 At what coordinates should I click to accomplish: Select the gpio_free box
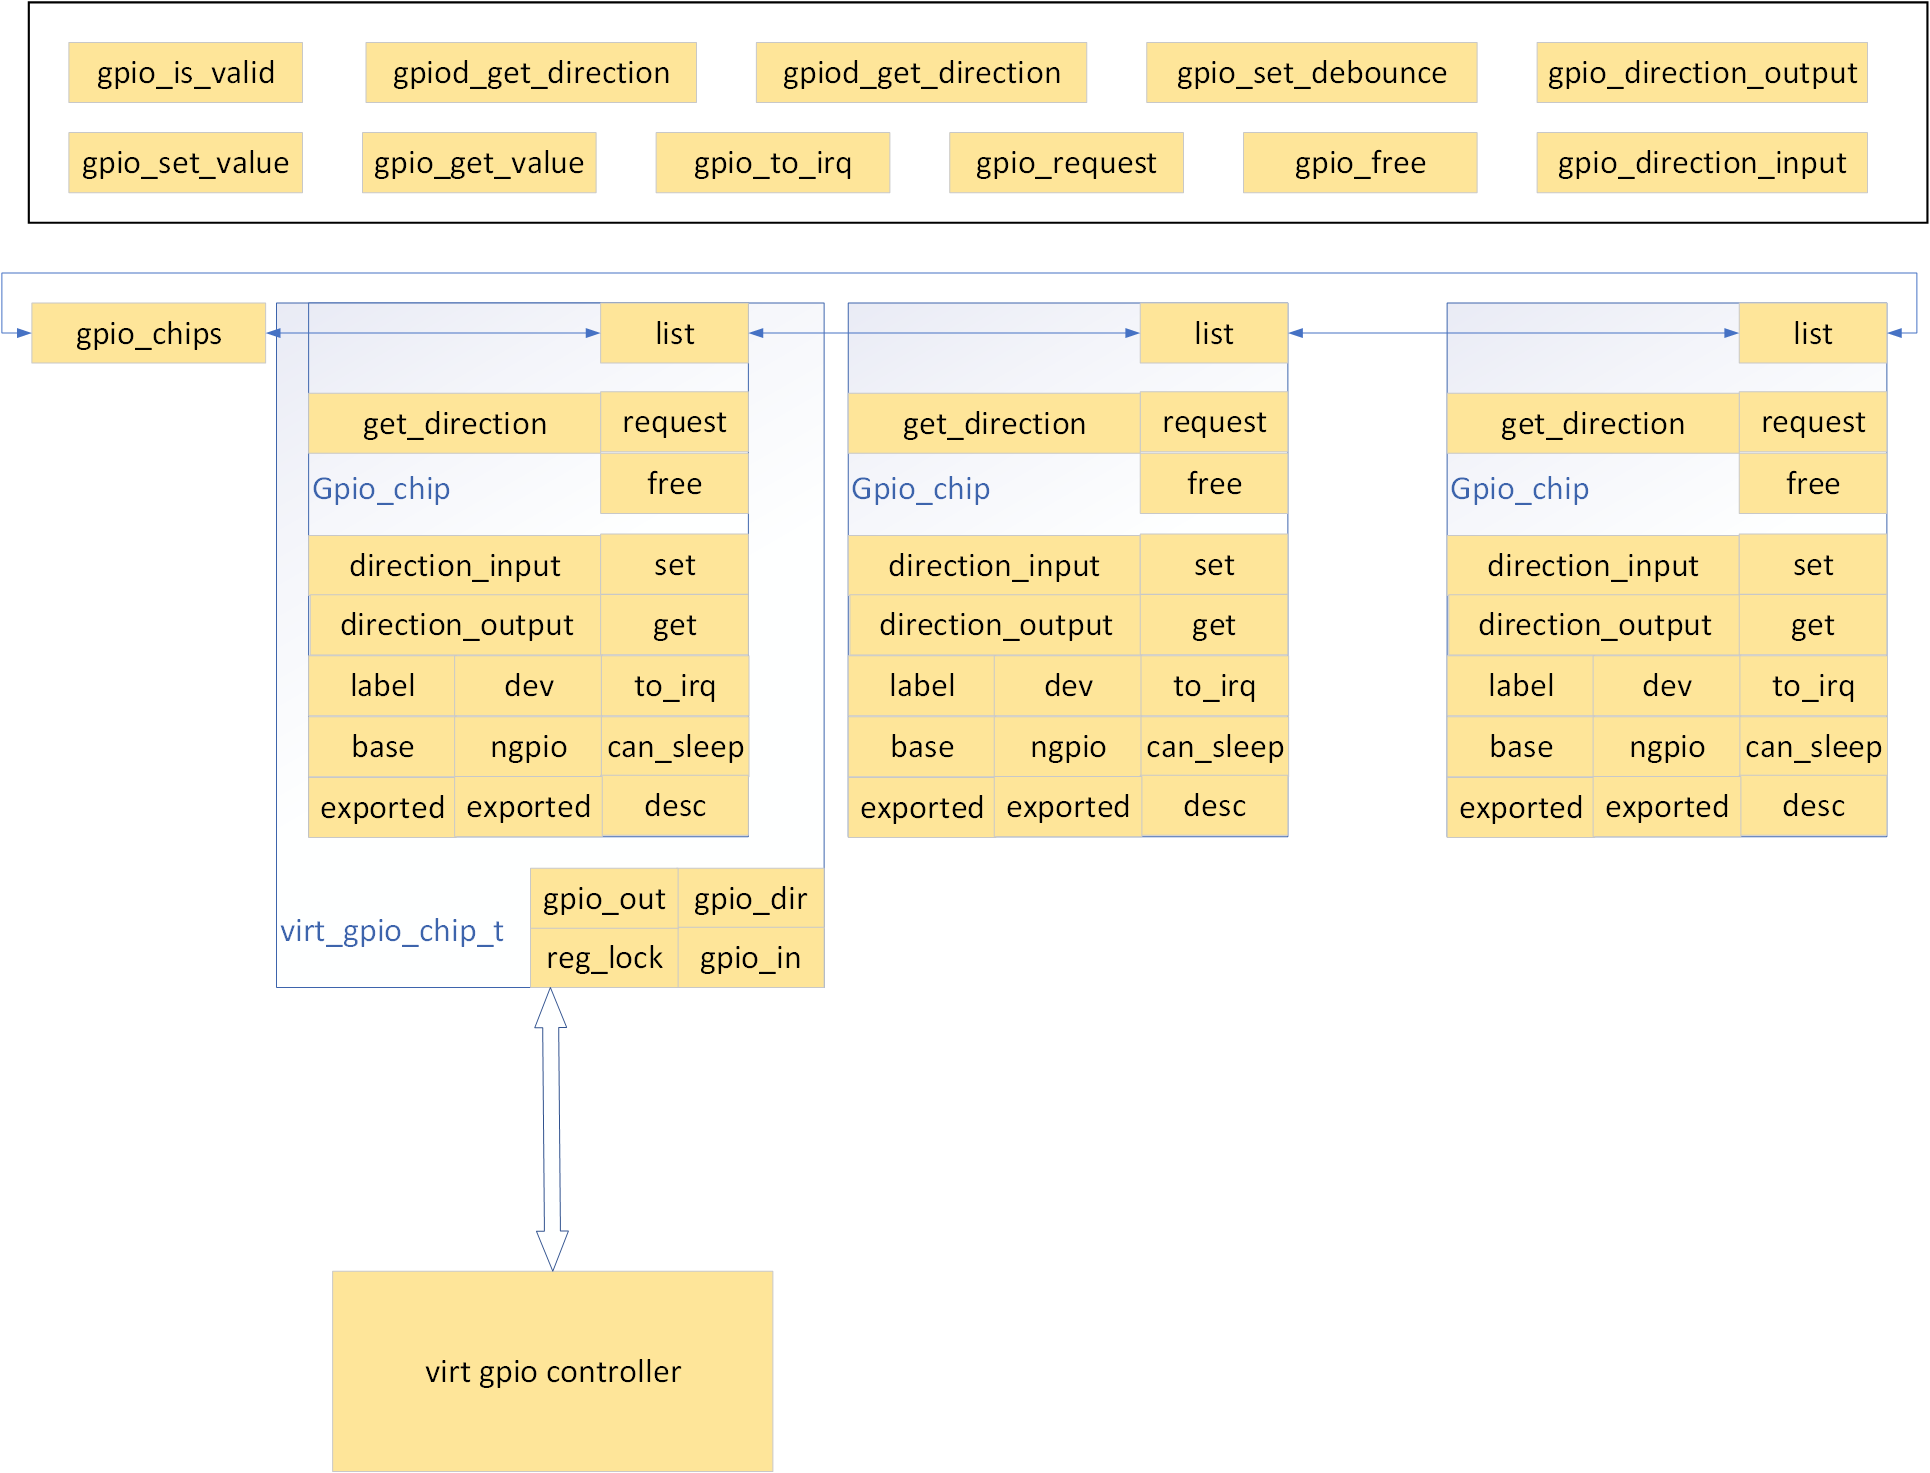(x=1359, y=163)
